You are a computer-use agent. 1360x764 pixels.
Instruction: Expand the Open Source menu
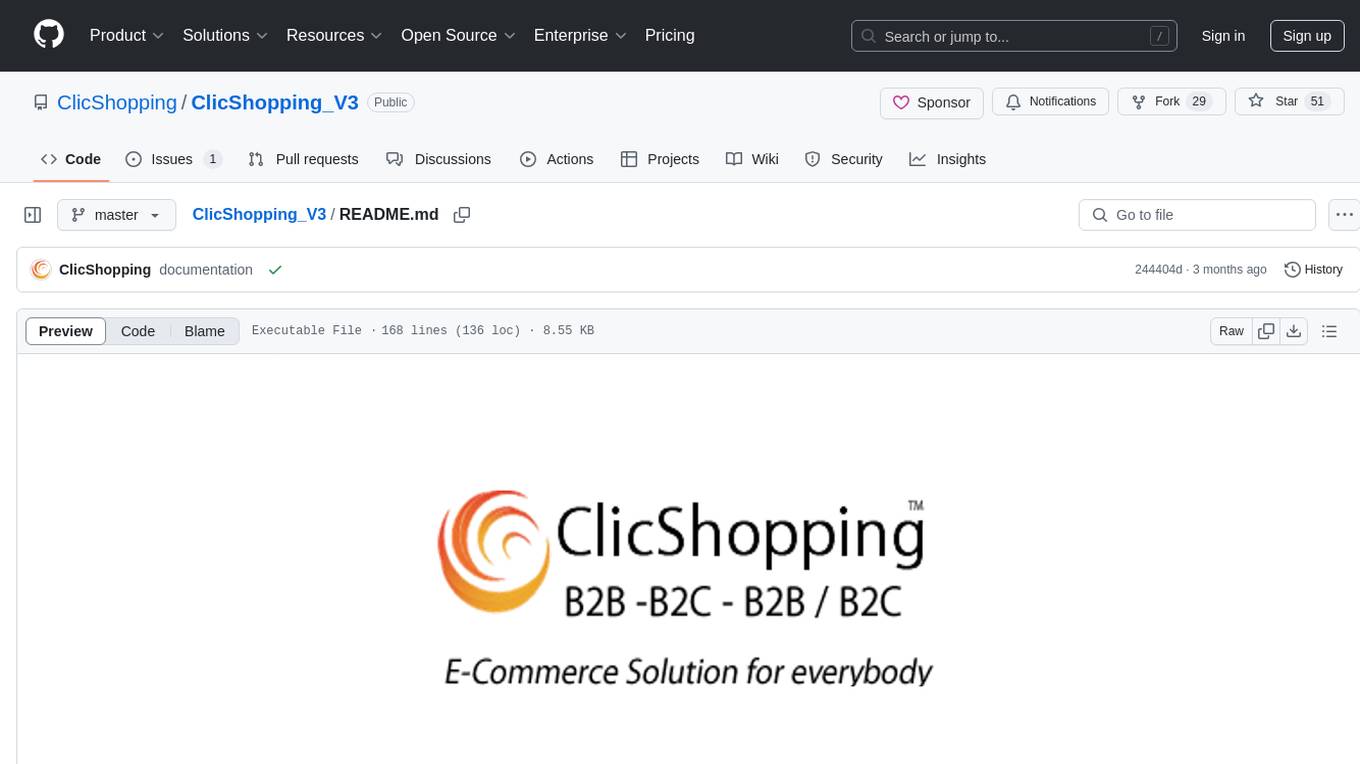[x=458, y=35]
